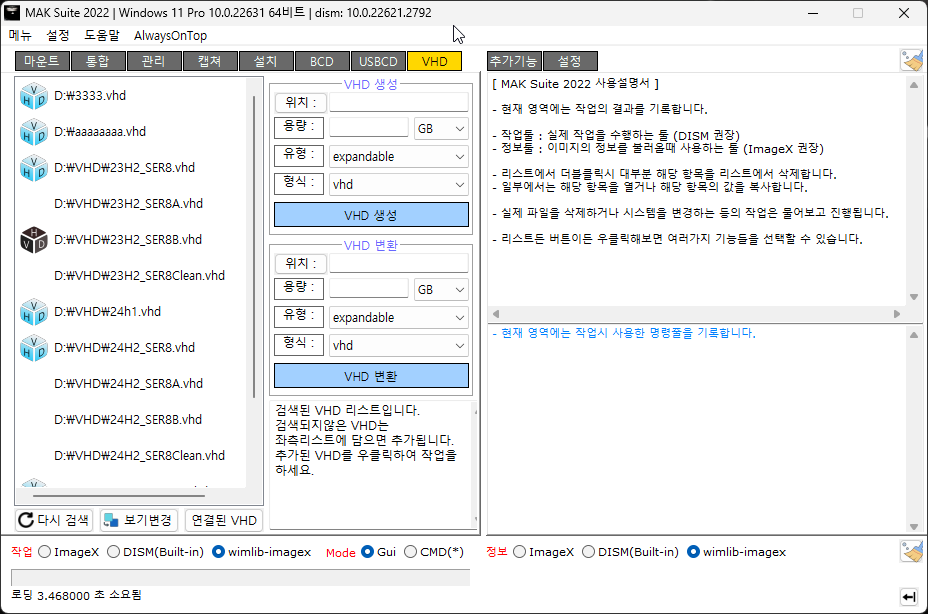This screenshot has width=928, height=614.
Task: Open the 설정 menu in menu bar
Action: [x=58, y=36]
